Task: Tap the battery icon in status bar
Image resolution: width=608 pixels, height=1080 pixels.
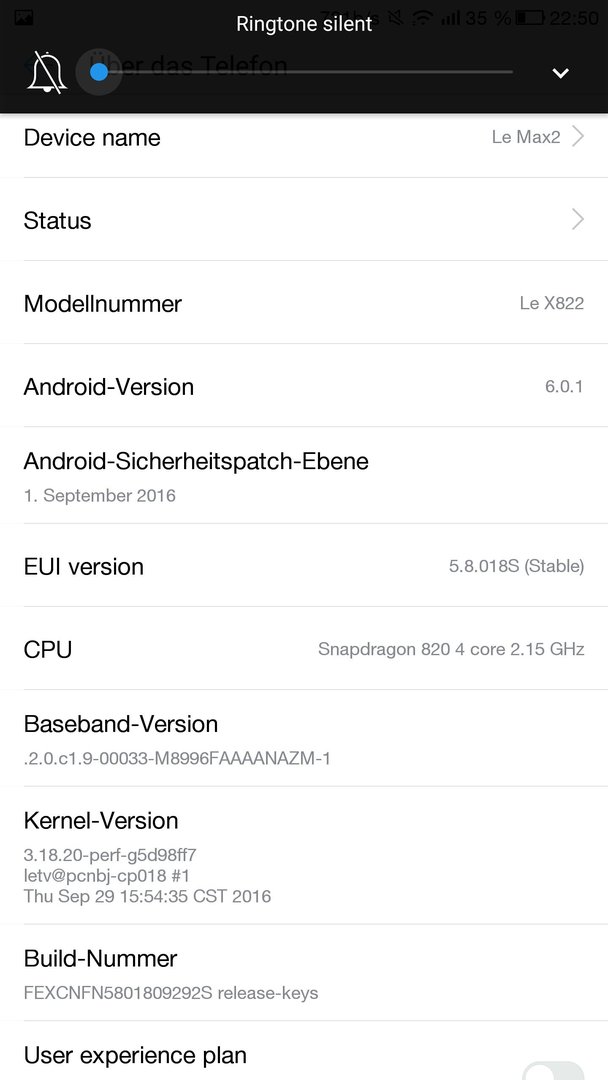Action: 529,18
